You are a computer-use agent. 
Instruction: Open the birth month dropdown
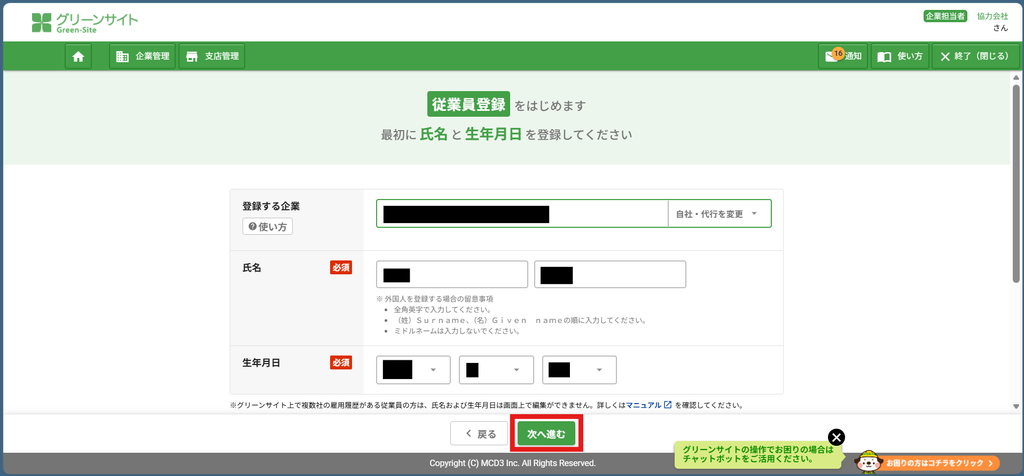pyautogui.click(x=496, y=370)
